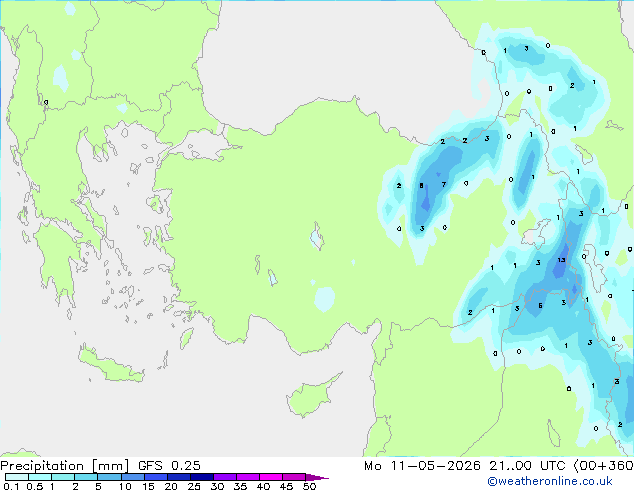Image resolution: width=634 pixels, height=490 pixels.
Task: Click the '8' precipitation value on the map
Action: (421, 186)
